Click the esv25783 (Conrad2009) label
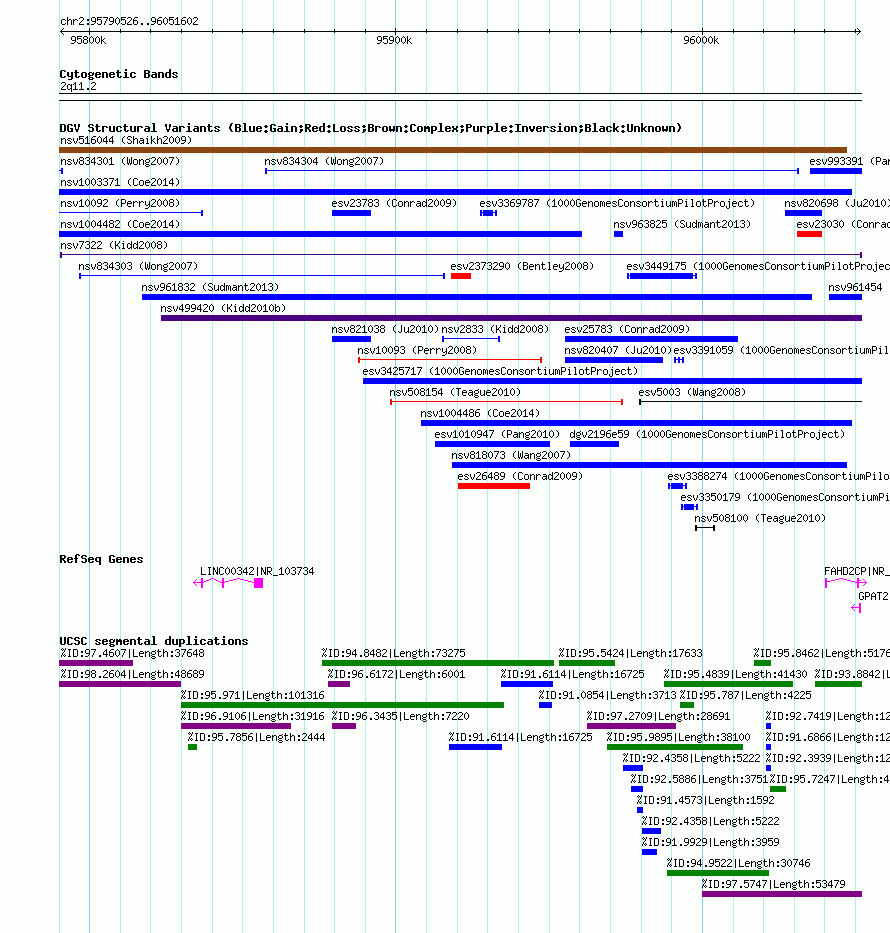This screenshot has width=890, height=933. (x=627, y=329)
